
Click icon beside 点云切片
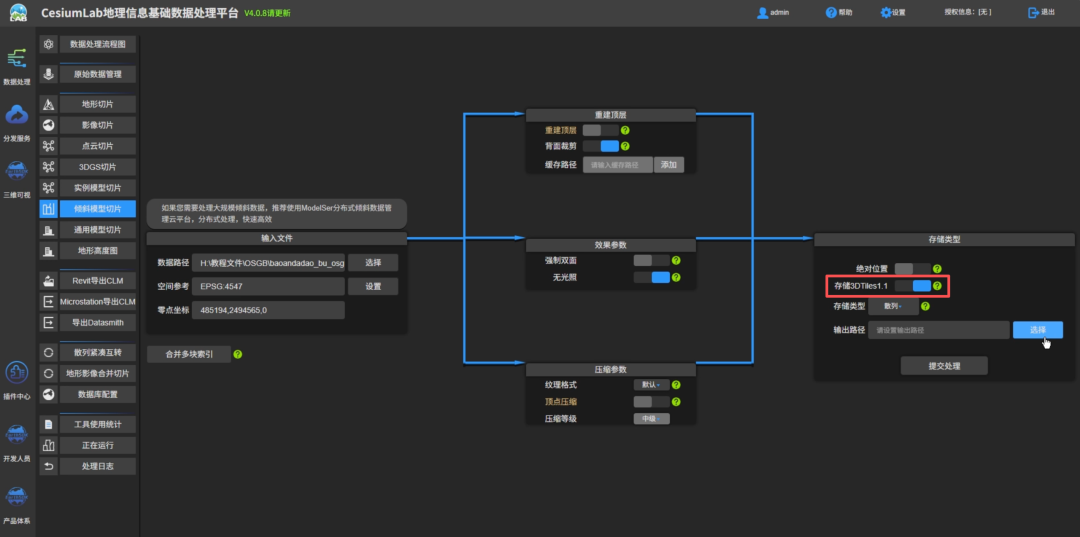48,146
